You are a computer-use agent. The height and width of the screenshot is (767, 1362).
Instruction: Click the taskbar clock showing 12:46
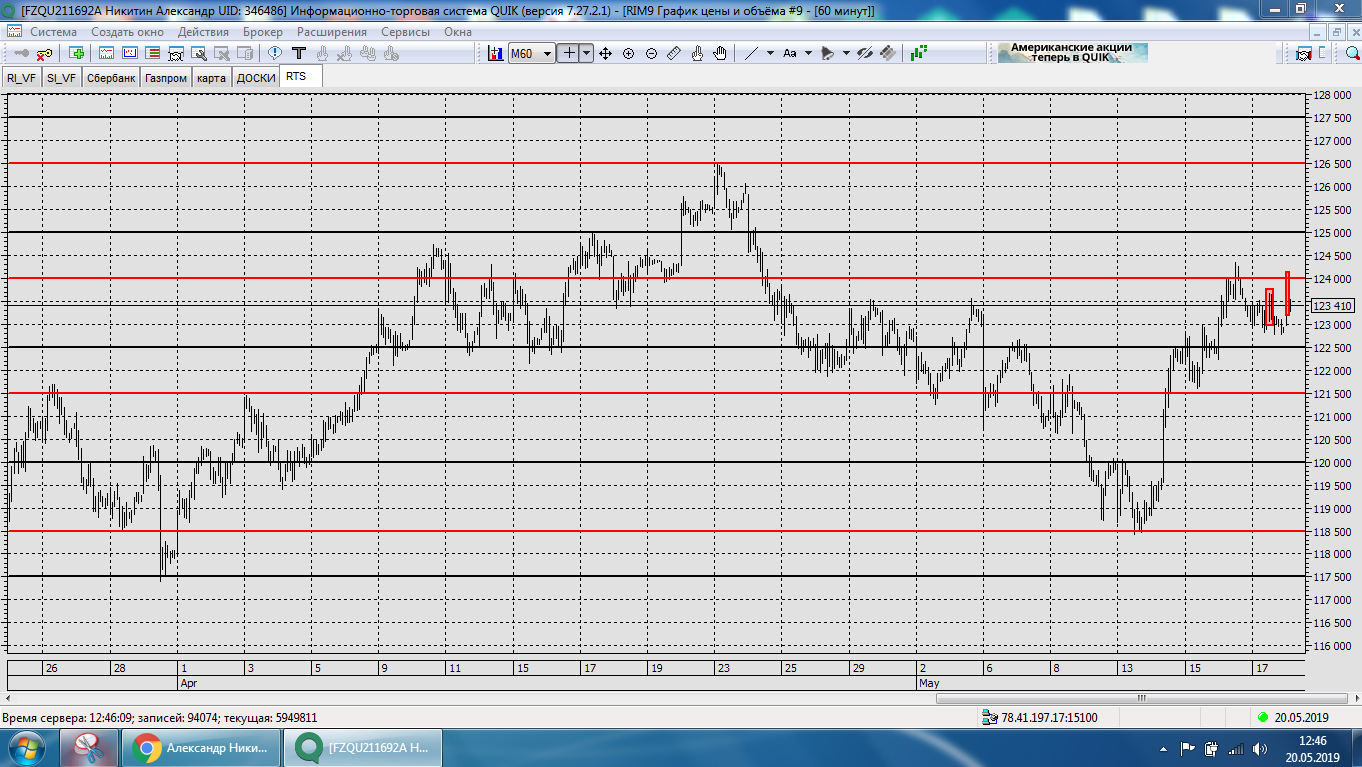[x=1312, y=741]
